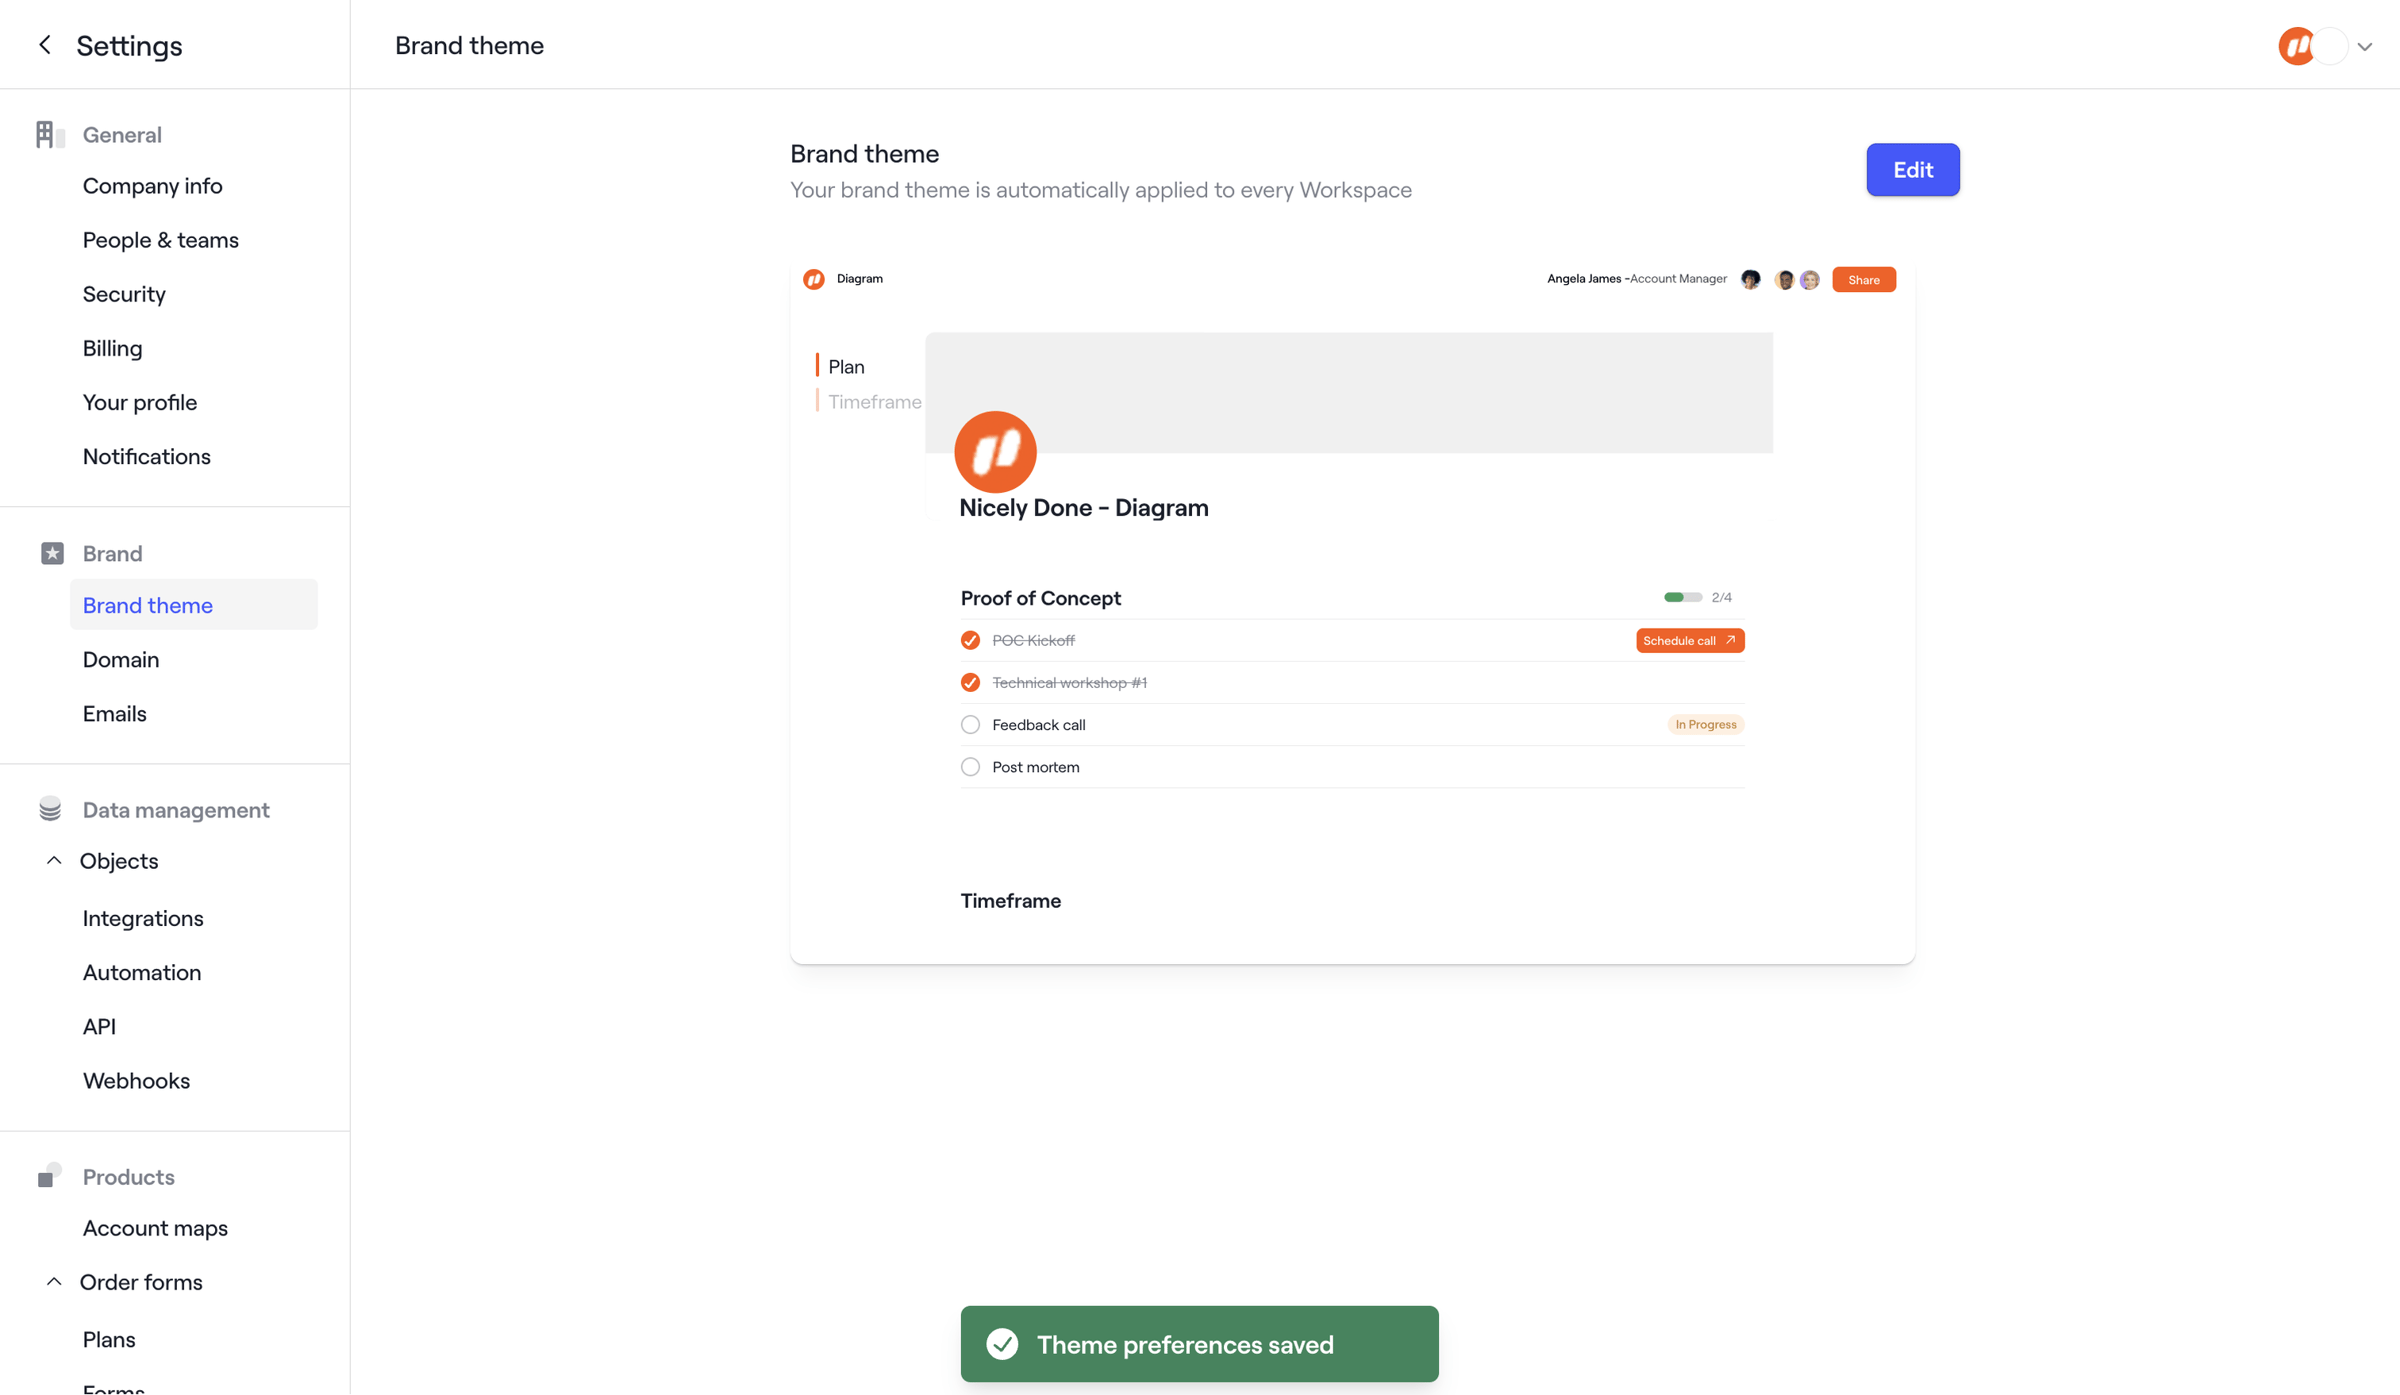This screenshot has height=1395, width=2400.
Task: Click the orange logo avatar in top right
Action: [2296, 46]
